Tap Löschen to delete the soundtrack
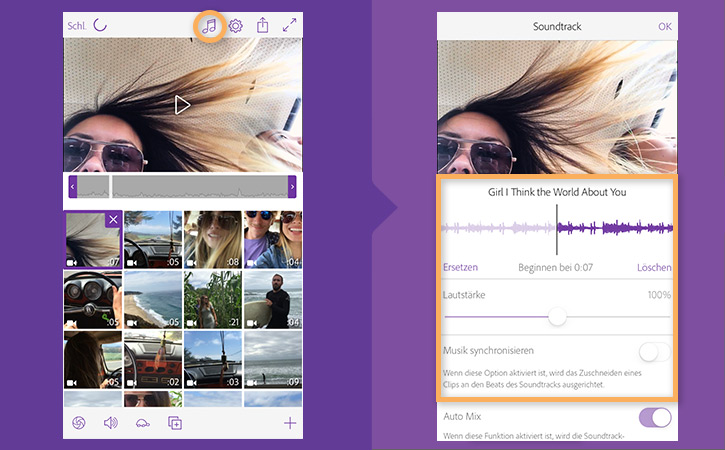 [x=654, y=267]
